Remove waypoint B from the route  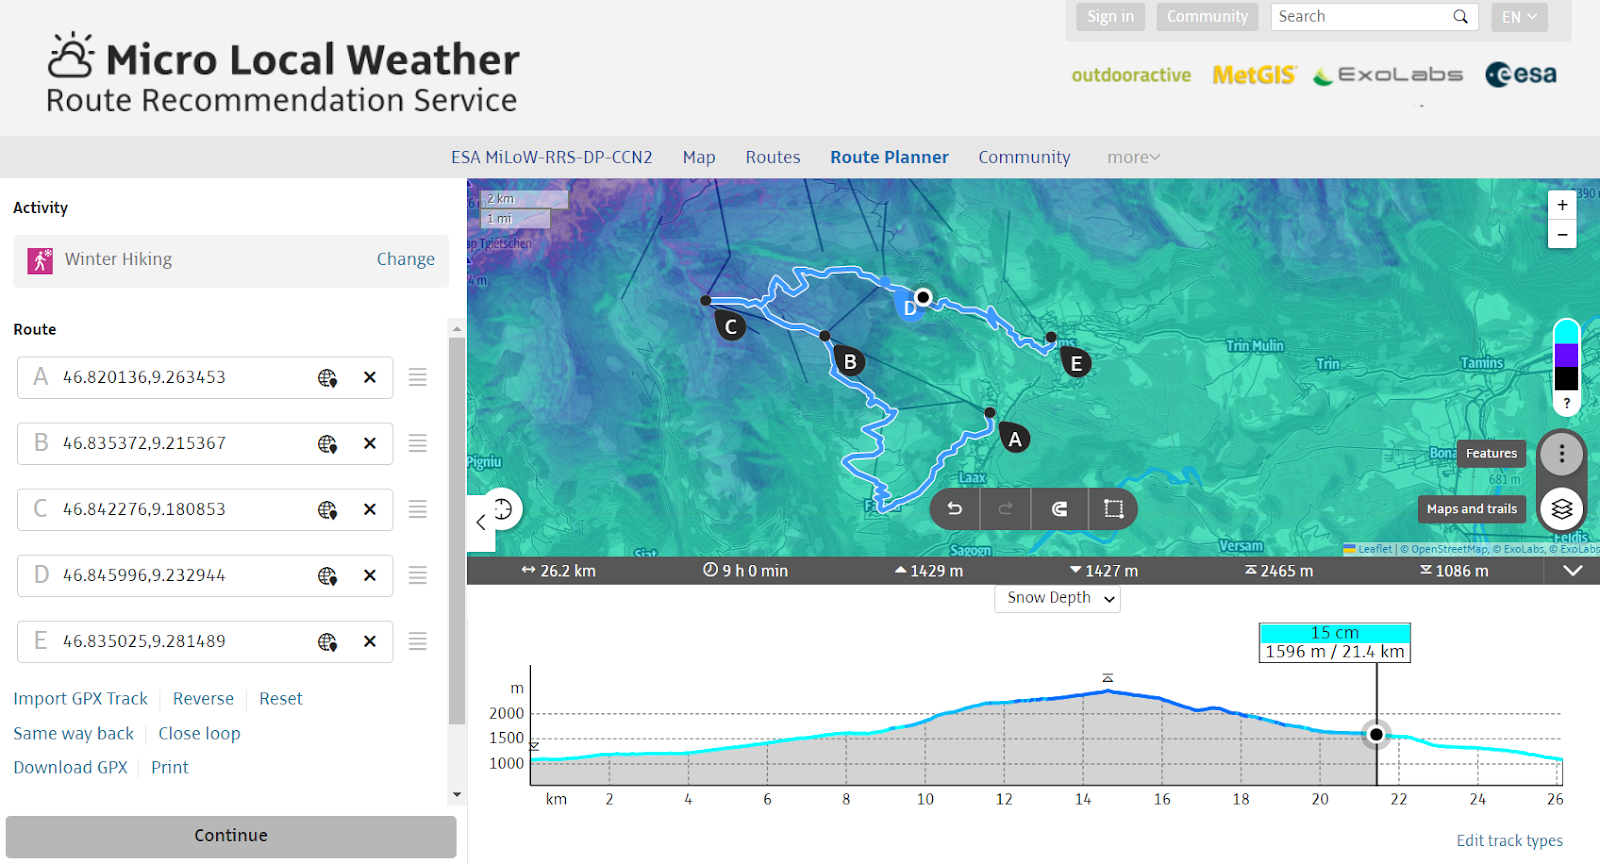[370, 443]
